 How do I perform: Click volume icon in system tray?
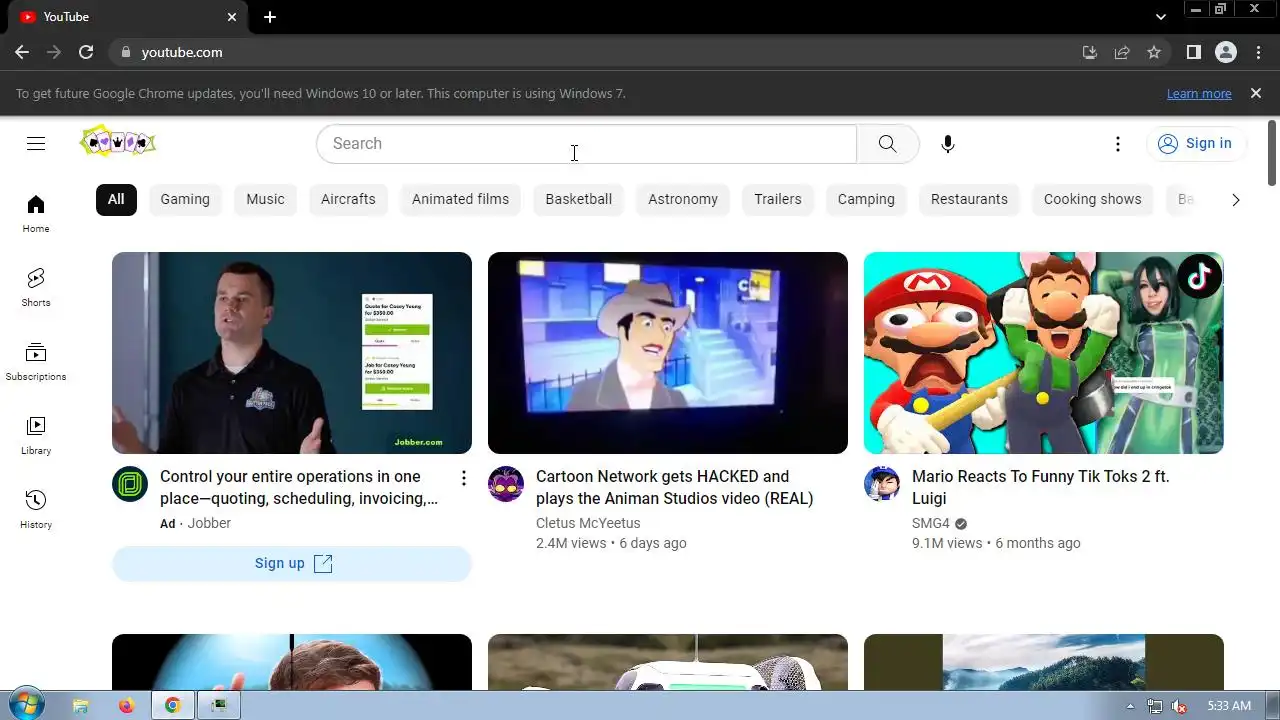(1179, 705)
